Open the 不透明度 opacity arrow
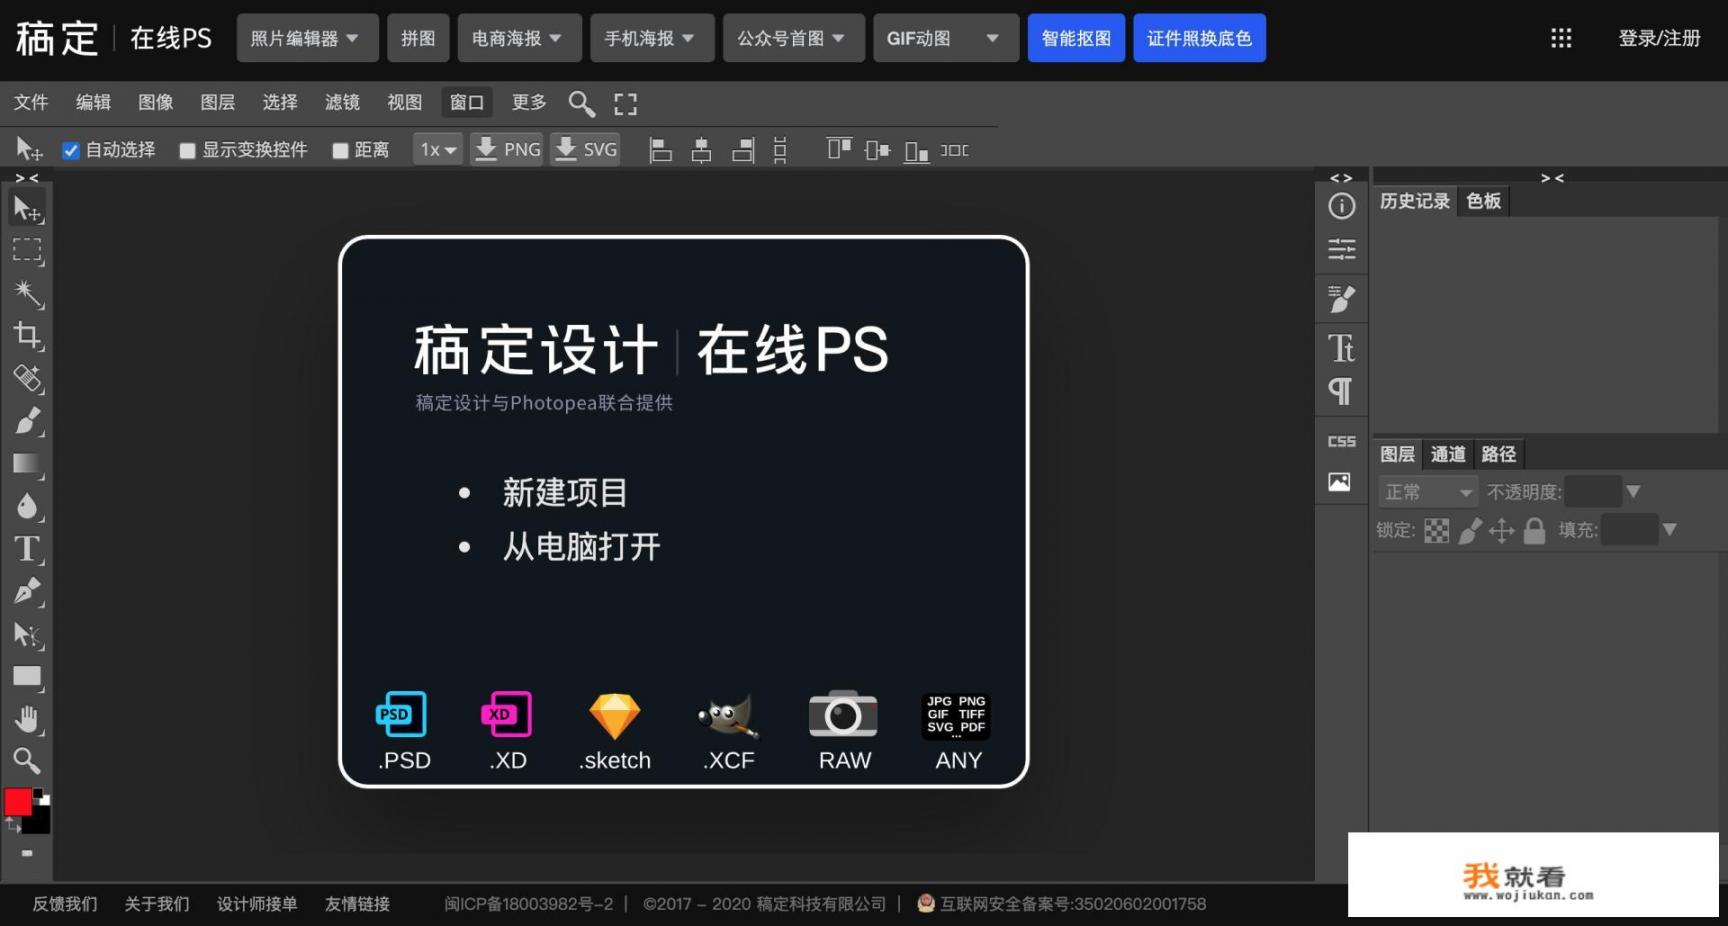 pos(1633,492)
